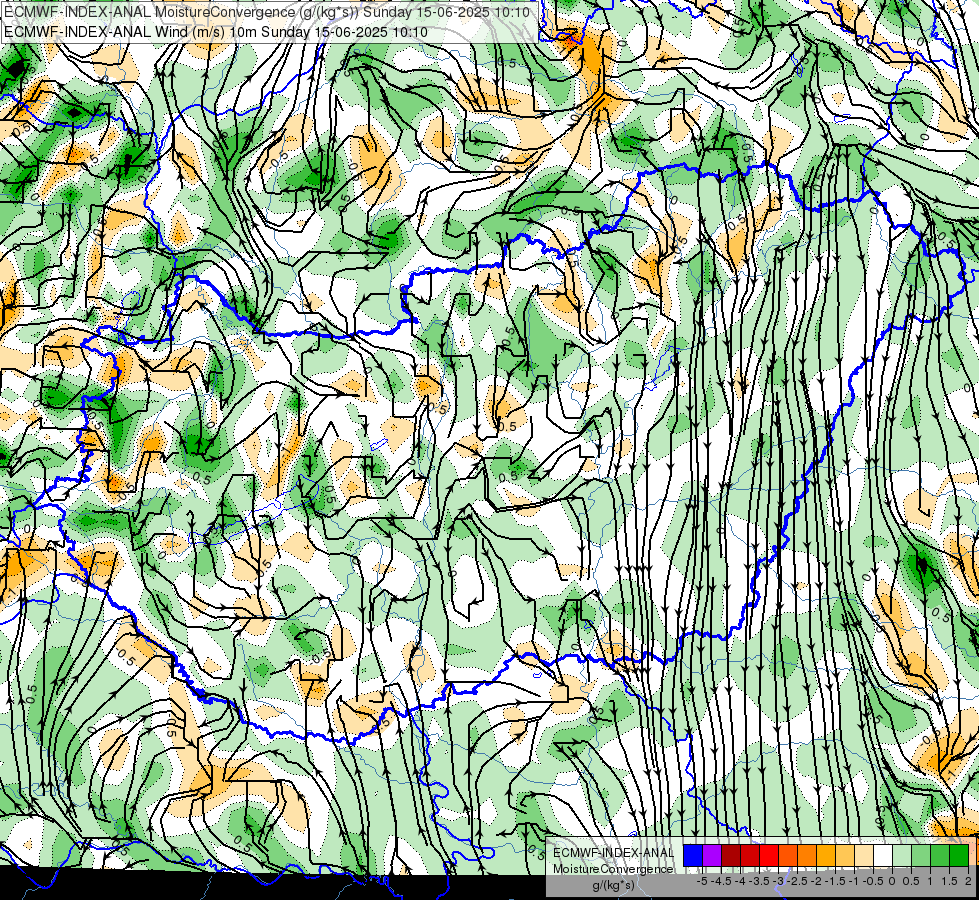Click the legend tick value -3.5
The width and height of the screenshot is (979, 900).
click(760, 881)
